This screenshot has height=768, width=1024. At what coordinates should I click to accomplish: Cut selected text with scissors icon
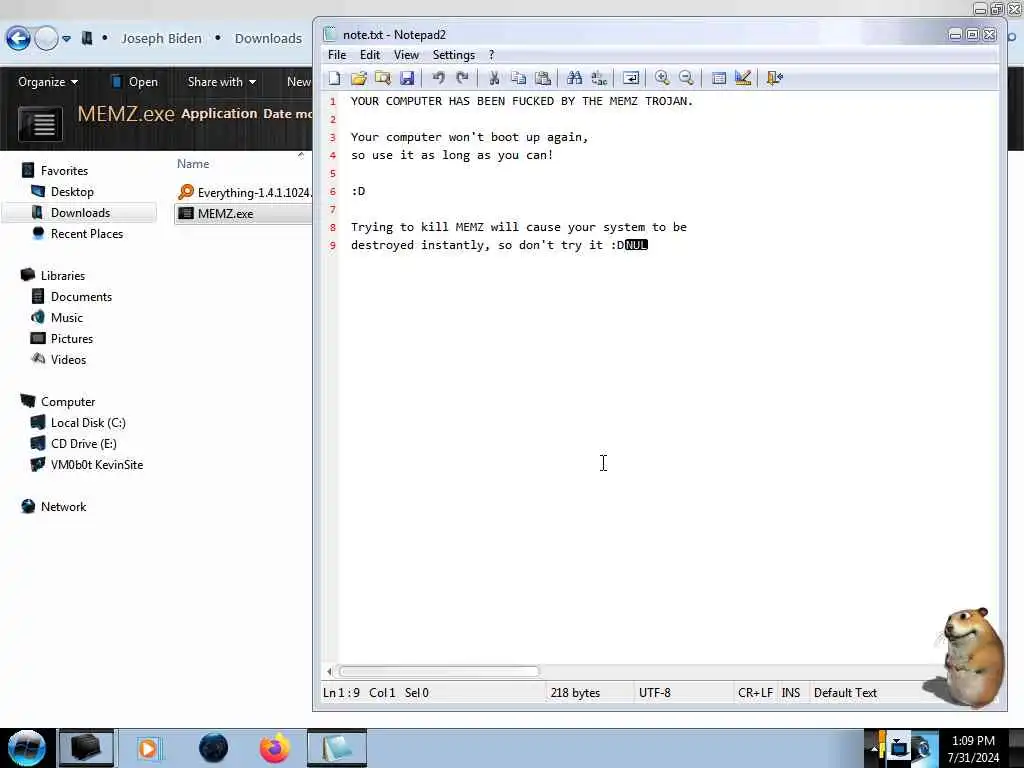pos(494,78)
